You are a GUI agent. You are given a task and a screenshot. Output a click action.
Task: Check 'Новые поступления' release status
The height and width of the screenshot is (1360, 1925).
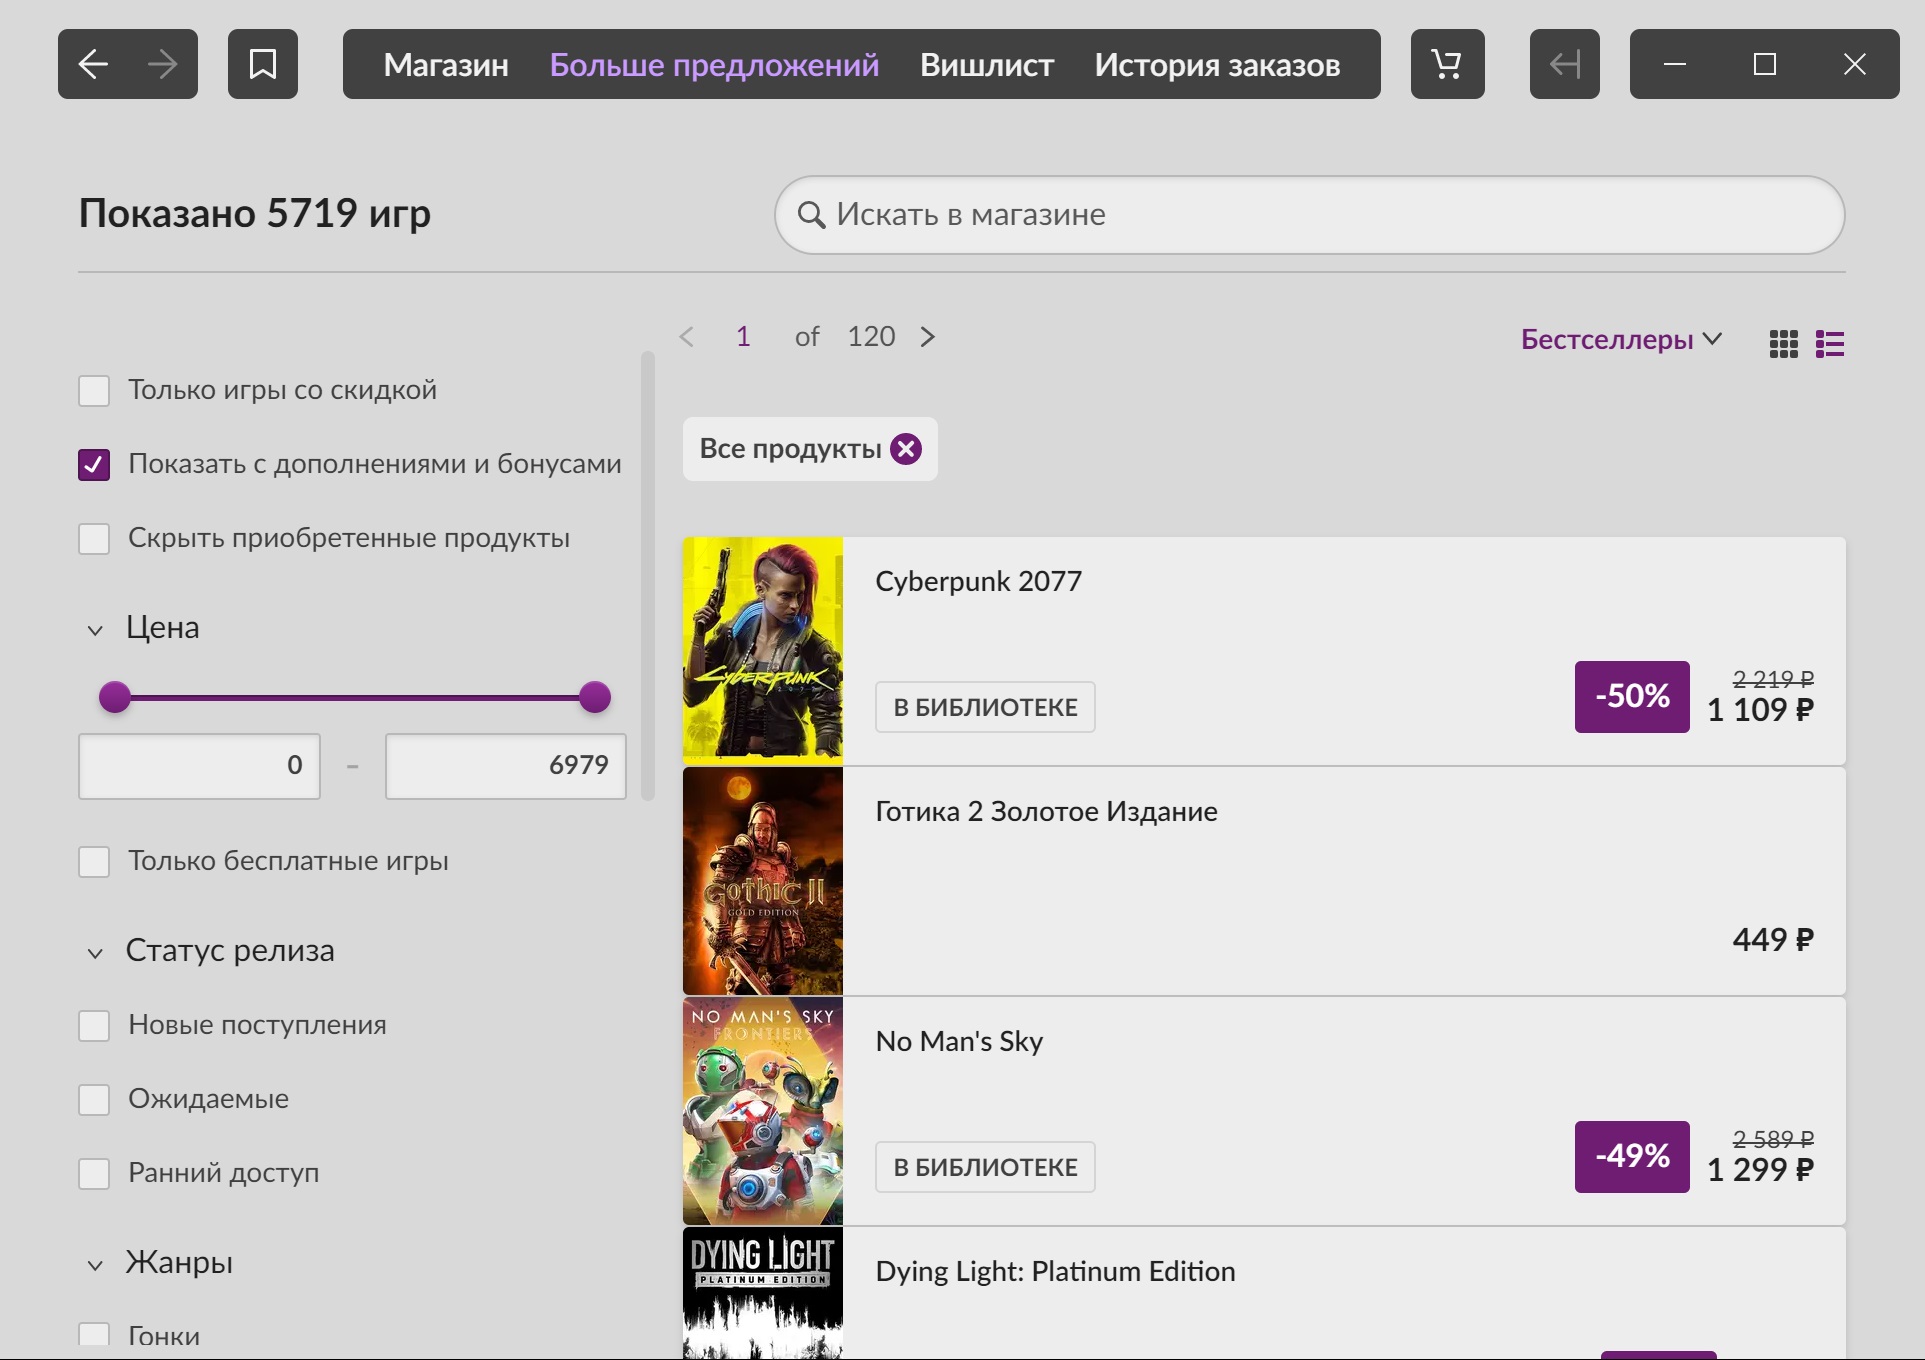[94, 1026]
